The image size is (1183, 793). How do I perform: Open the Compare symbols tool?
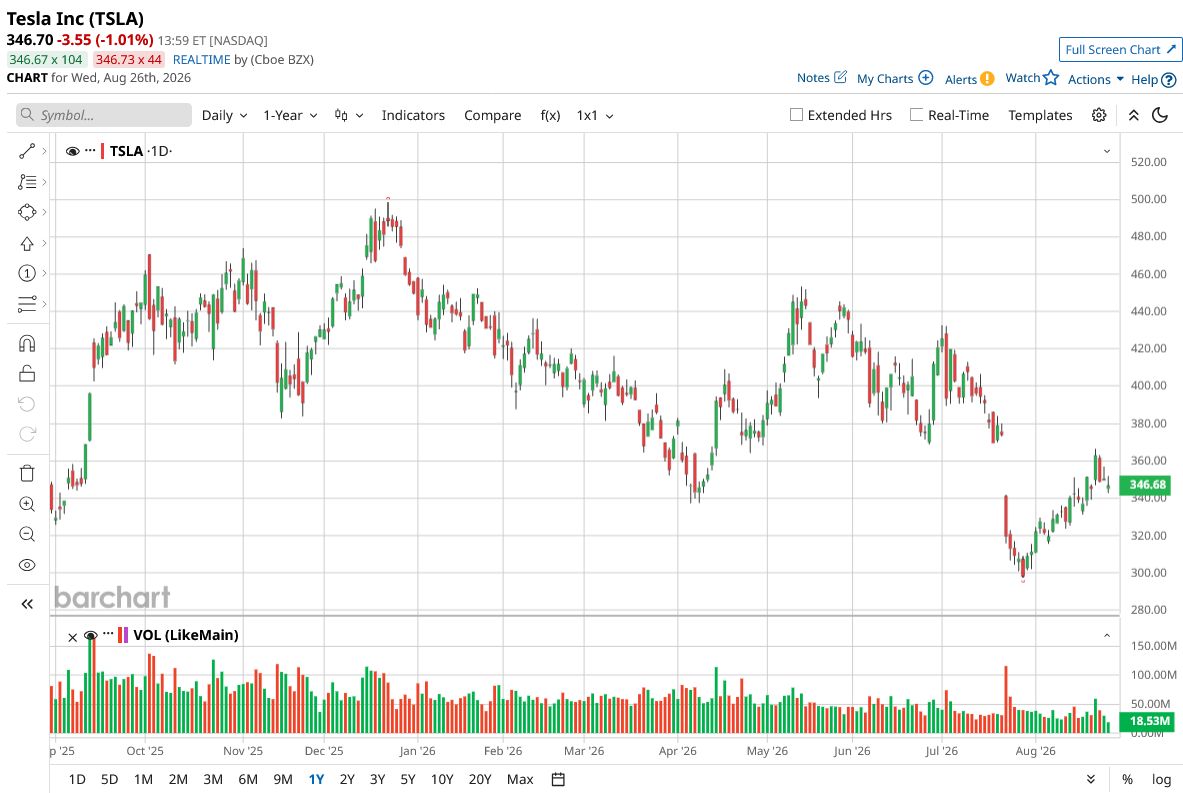click(x=493, y=115)
